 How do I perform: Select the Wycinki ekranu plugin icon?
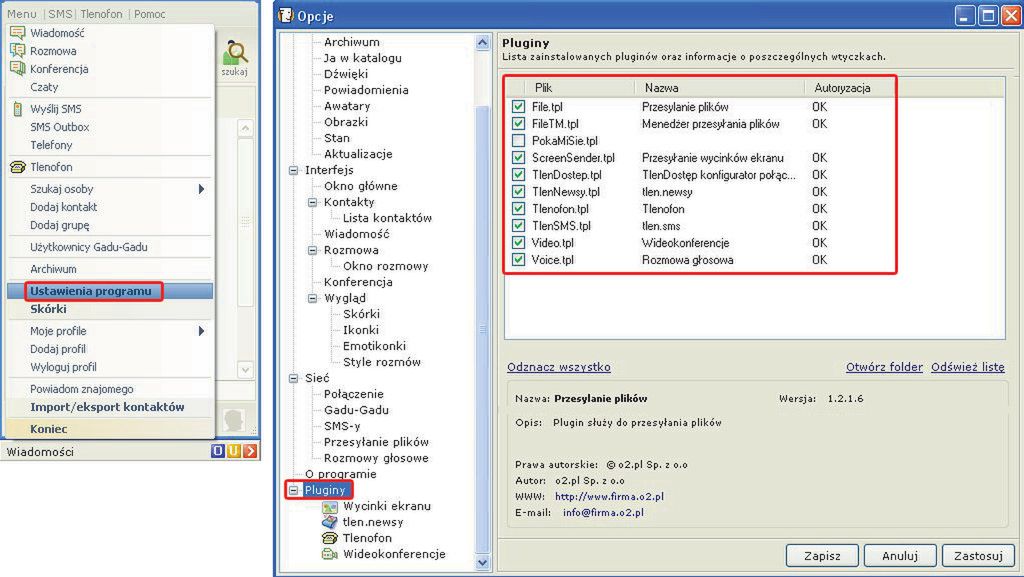point(330,507)
